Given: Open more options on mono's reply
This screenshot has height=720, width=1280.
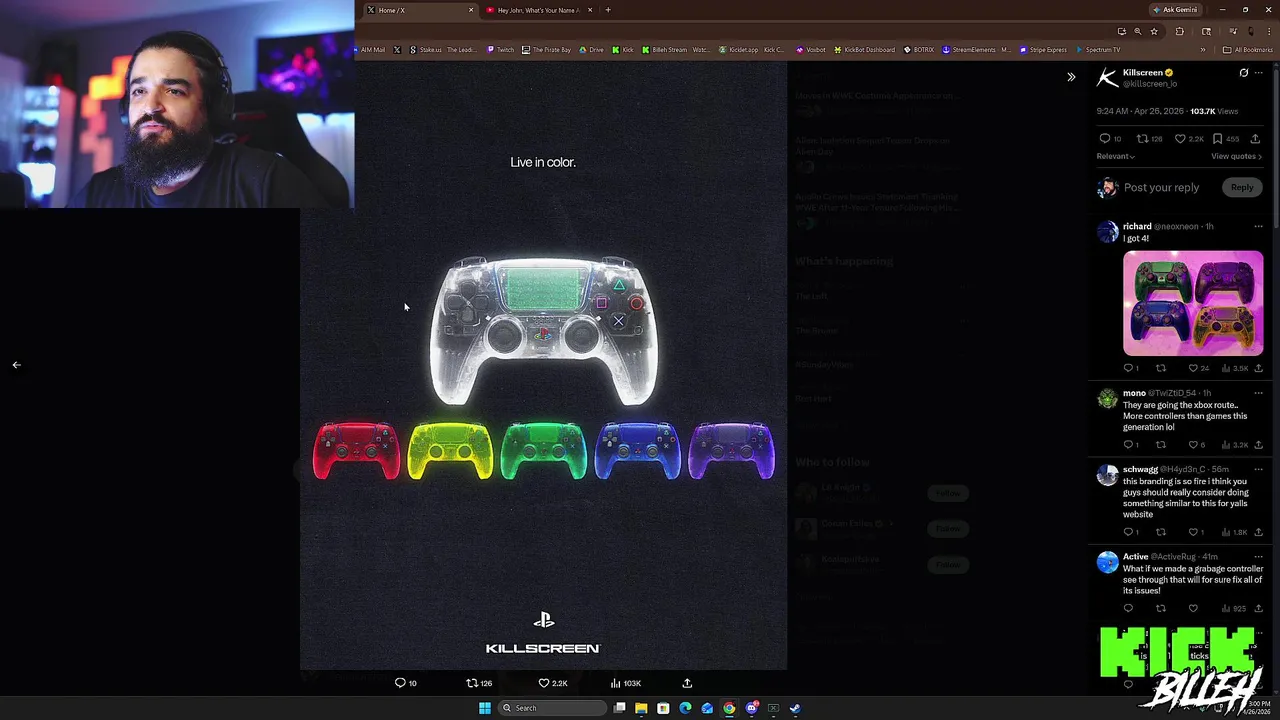Looking at the screenshot, I should tap(1259, 393).
